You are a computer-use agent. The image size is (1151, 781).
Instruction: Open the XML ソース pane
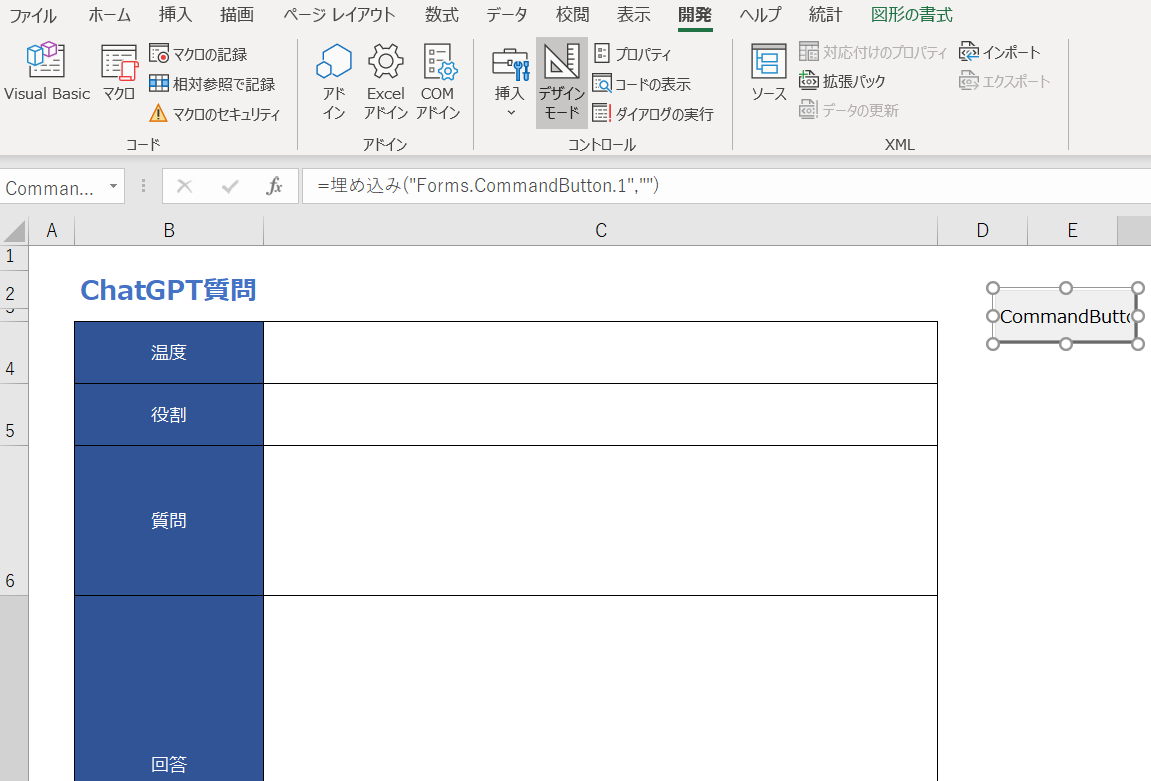click(769, 72)
